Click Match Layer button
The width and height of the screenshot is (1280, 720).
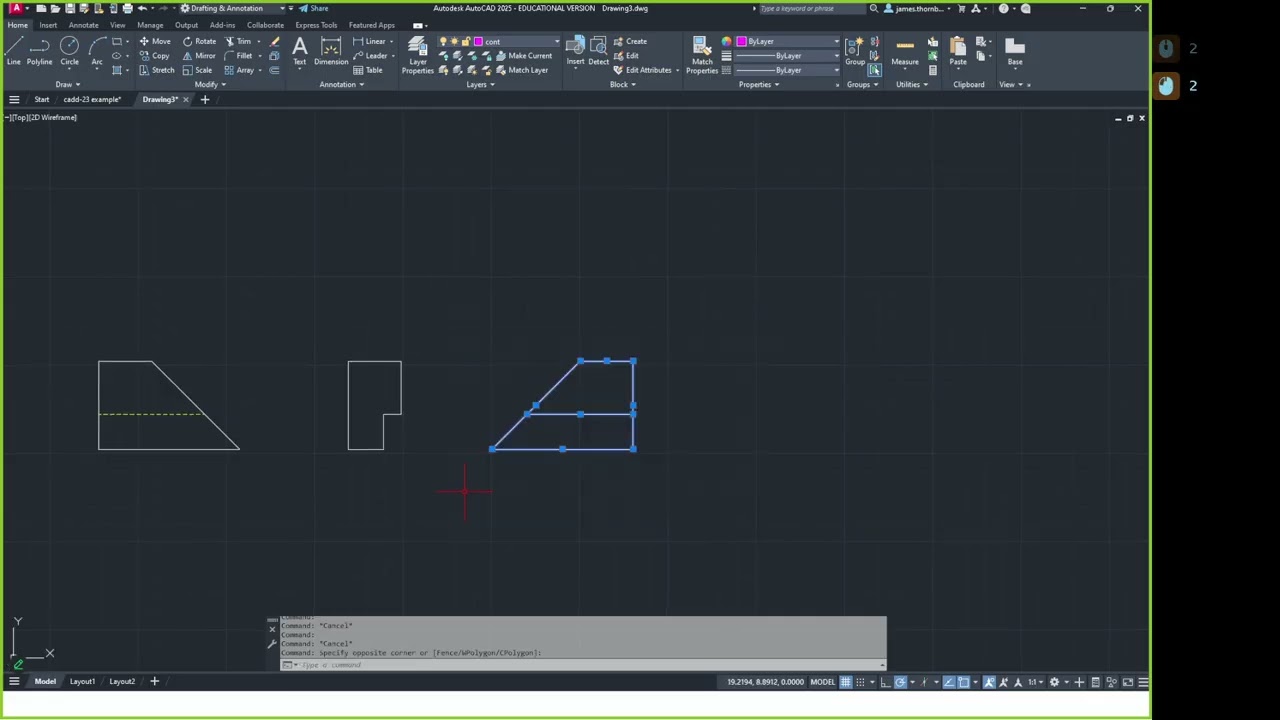point(522,70)
